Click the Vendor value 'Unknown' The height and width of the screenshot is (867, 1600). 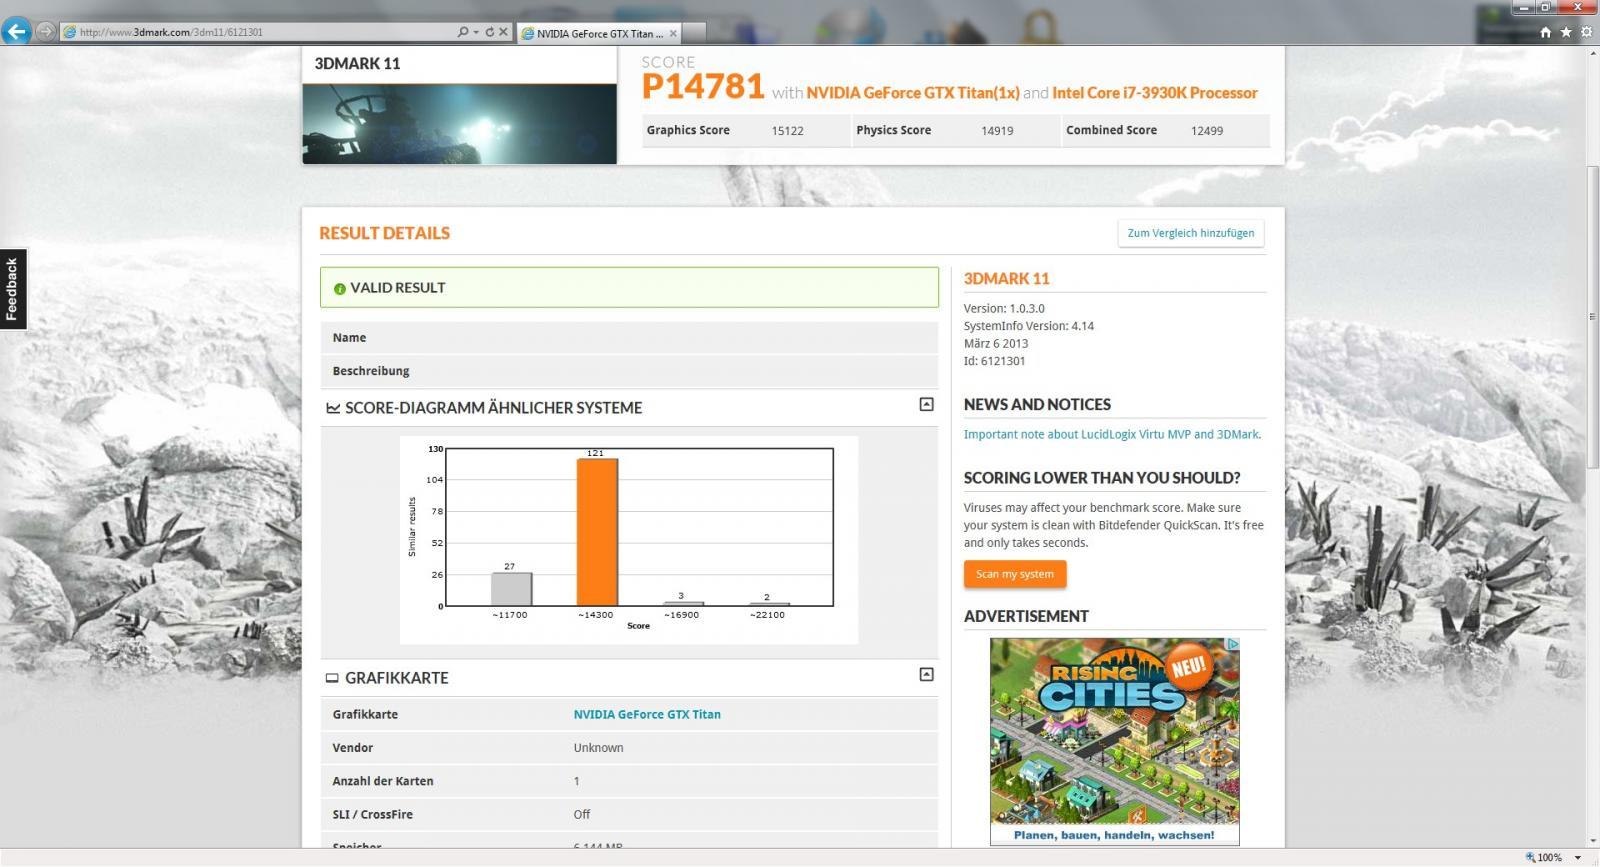tap(598, 748)
